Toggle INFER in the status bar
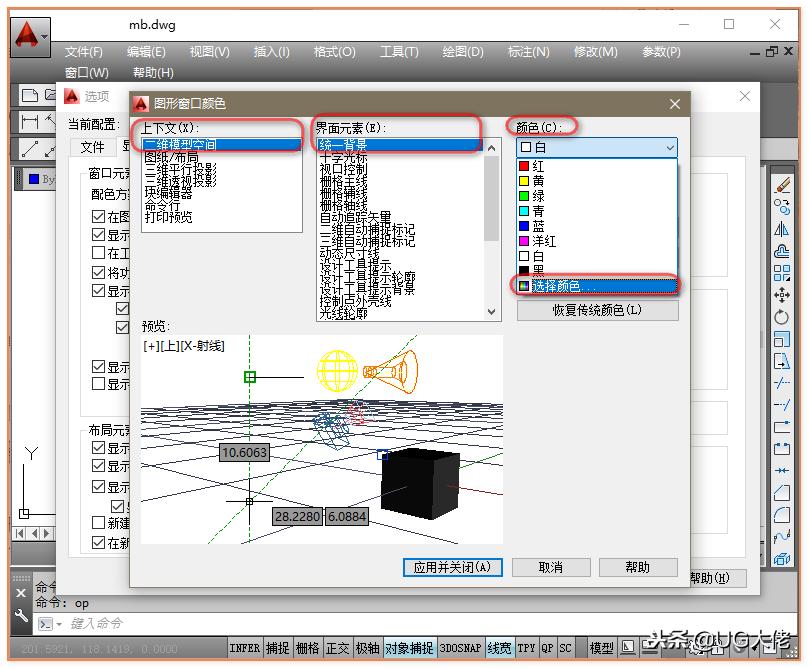Screen dimensions: 808x668 (245, 648)
